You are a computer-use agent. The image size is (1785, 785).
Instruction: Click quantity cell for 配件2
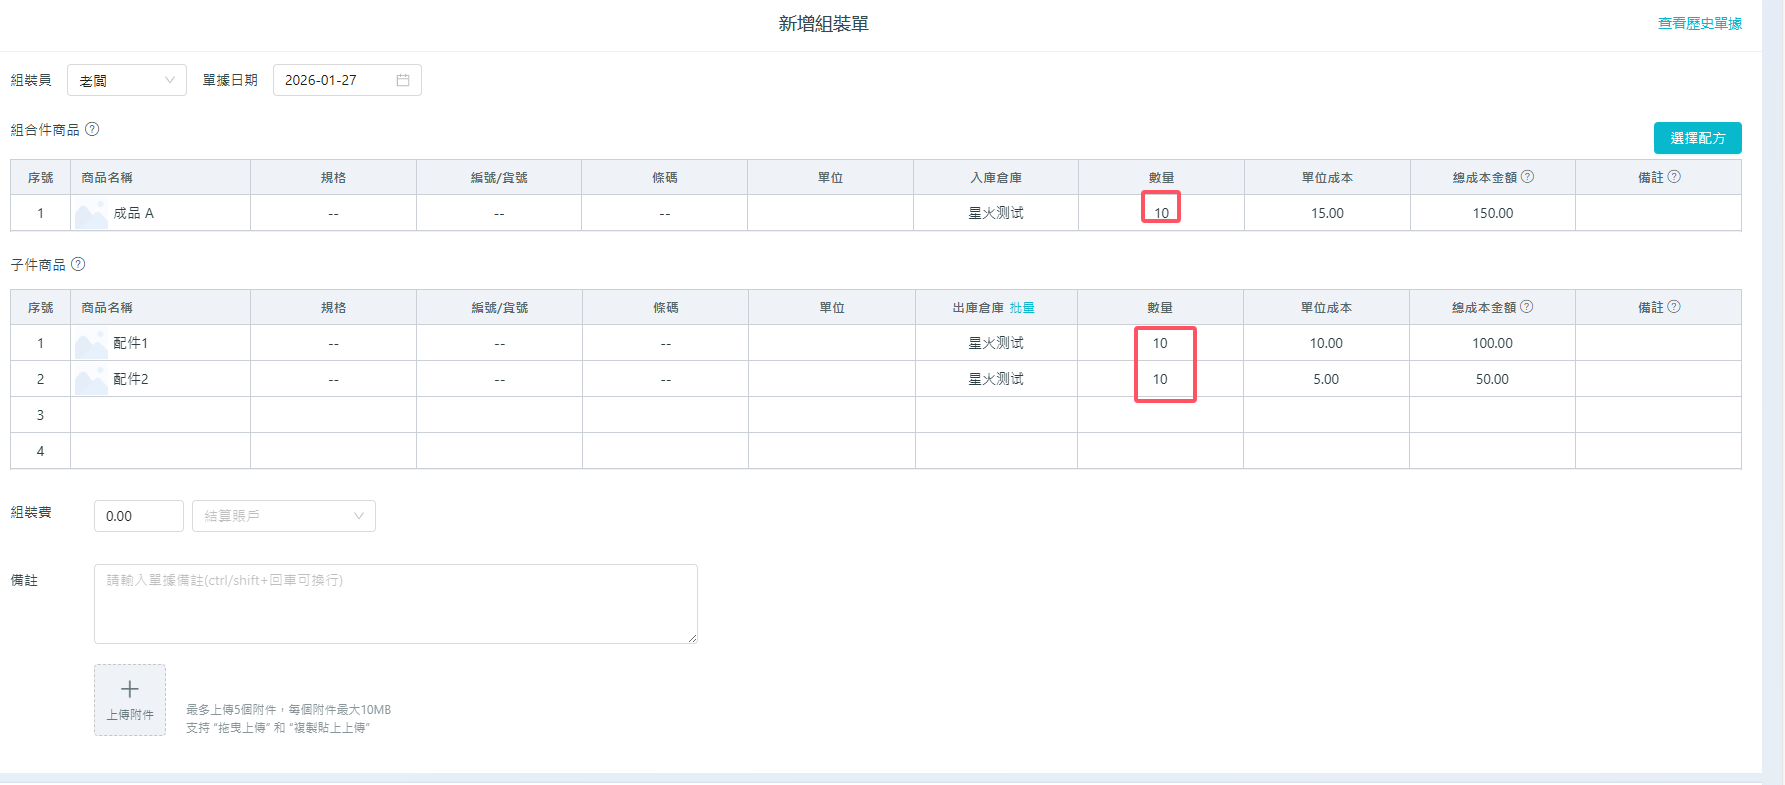[x=1160, y=379]
